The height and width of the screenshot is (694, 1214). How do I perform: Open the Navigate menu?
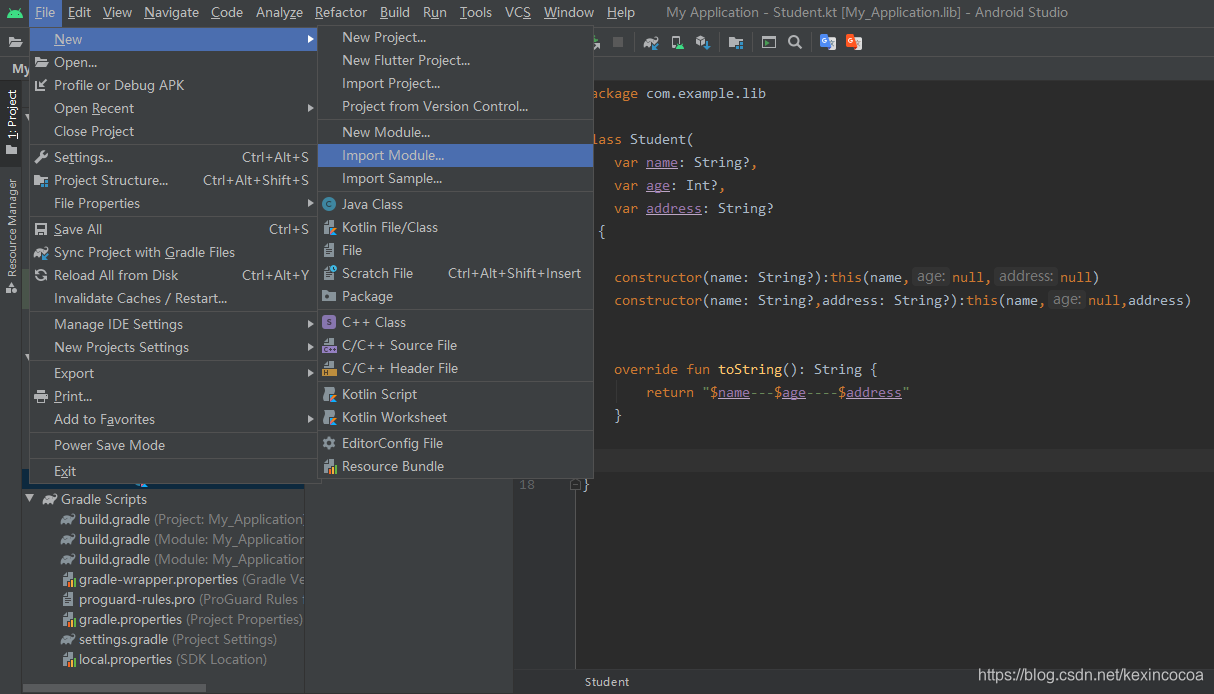[x=171, y=12]
